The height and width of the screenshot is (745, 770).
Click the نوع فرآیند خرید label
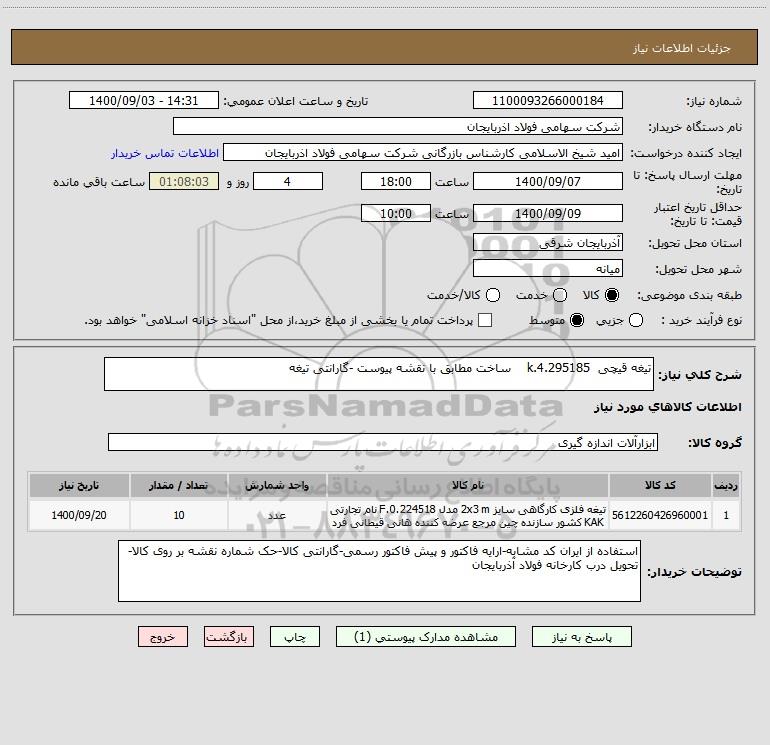click(x=701, y=320)
